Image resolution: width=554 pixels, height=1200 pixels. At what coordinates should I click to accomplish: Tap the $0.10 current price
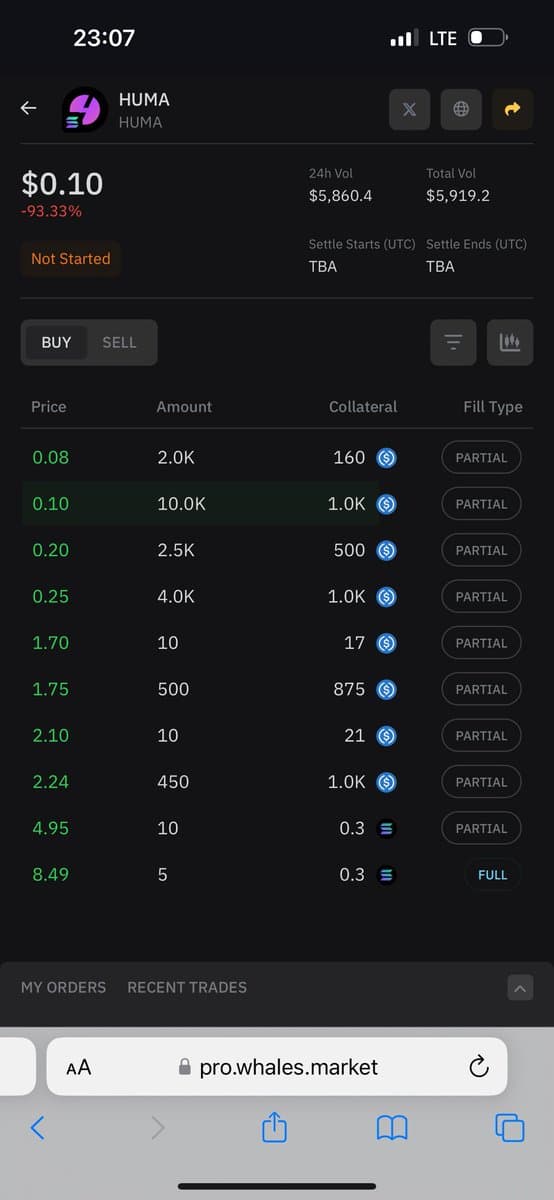click(62, 184)
